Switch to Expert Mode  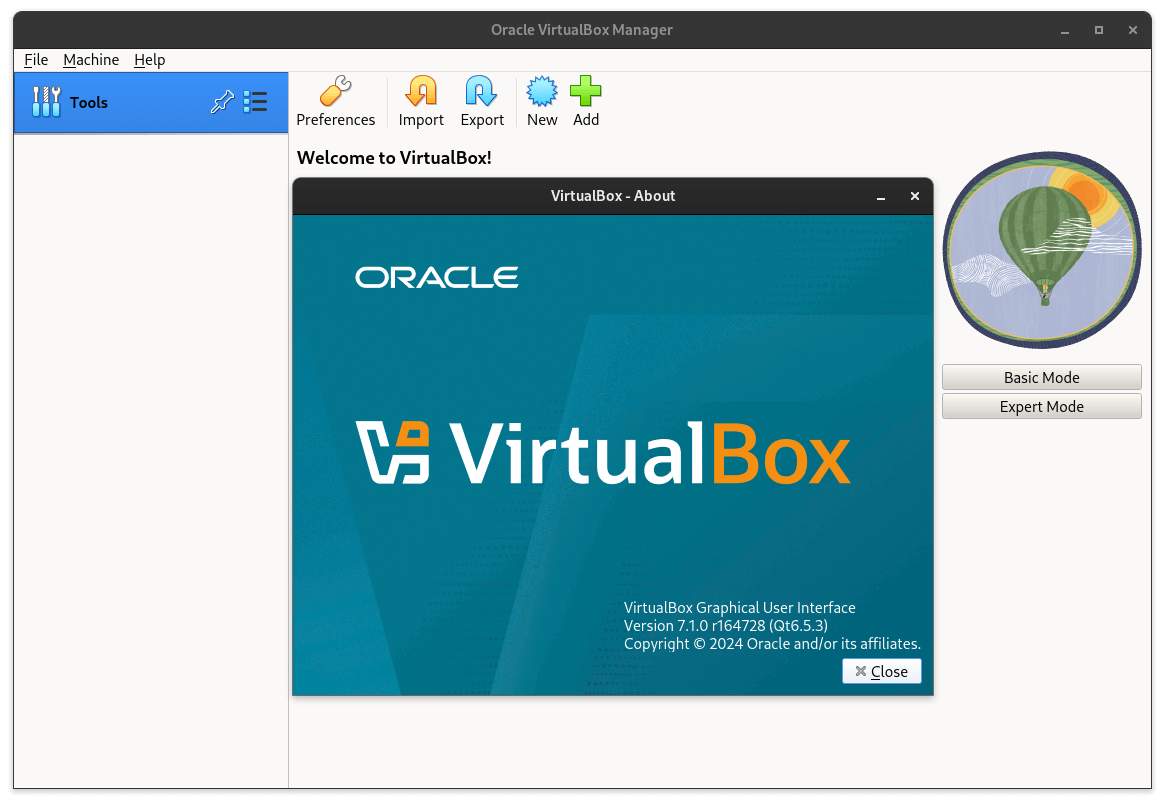pos(1041,406)
